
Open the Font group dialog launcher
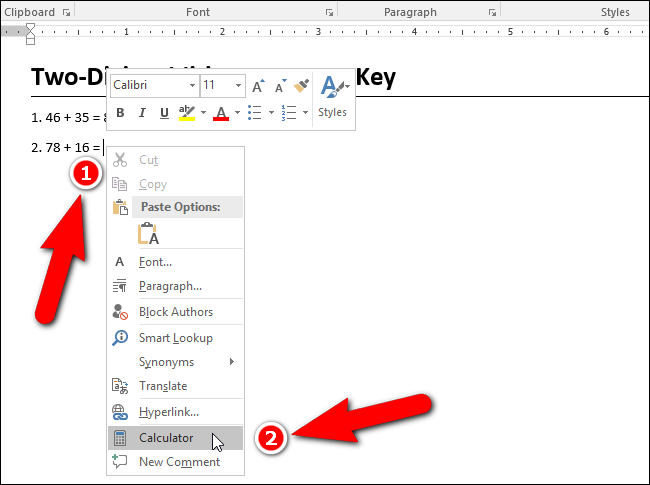tap(330, 12)
